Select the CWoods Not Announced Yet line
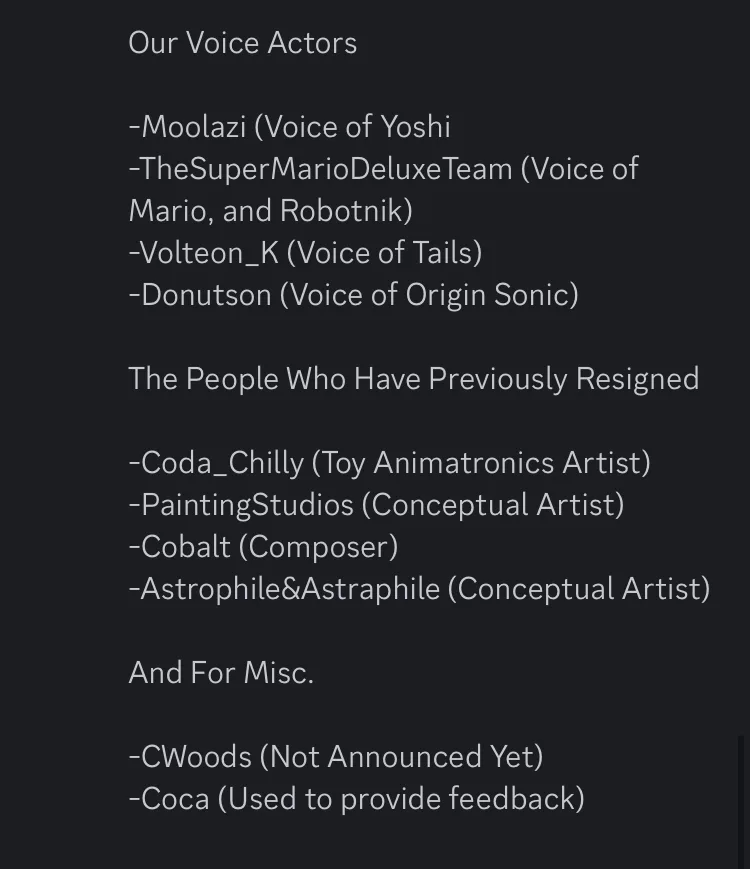 (x=336, y=757)
